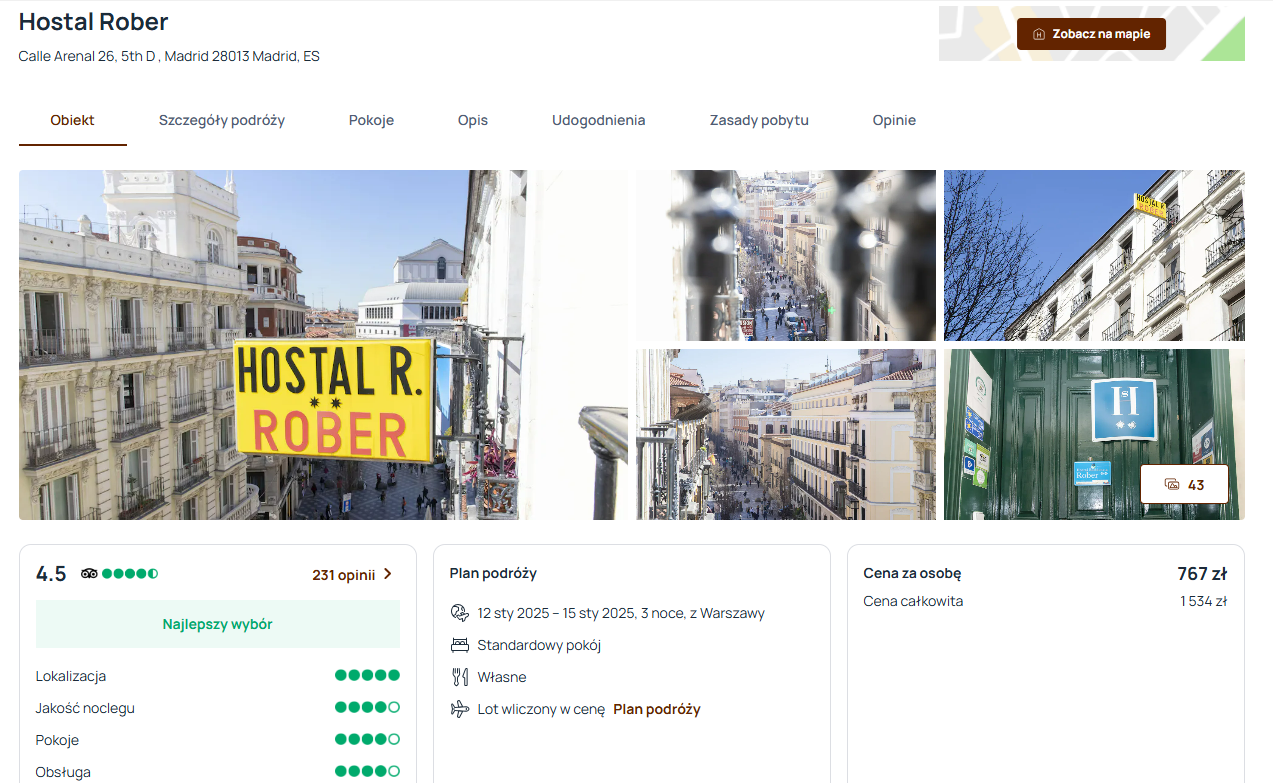Click the Obsługa rating label
The width and height of the screenshot is (1273, 783).
coord(64,772)
